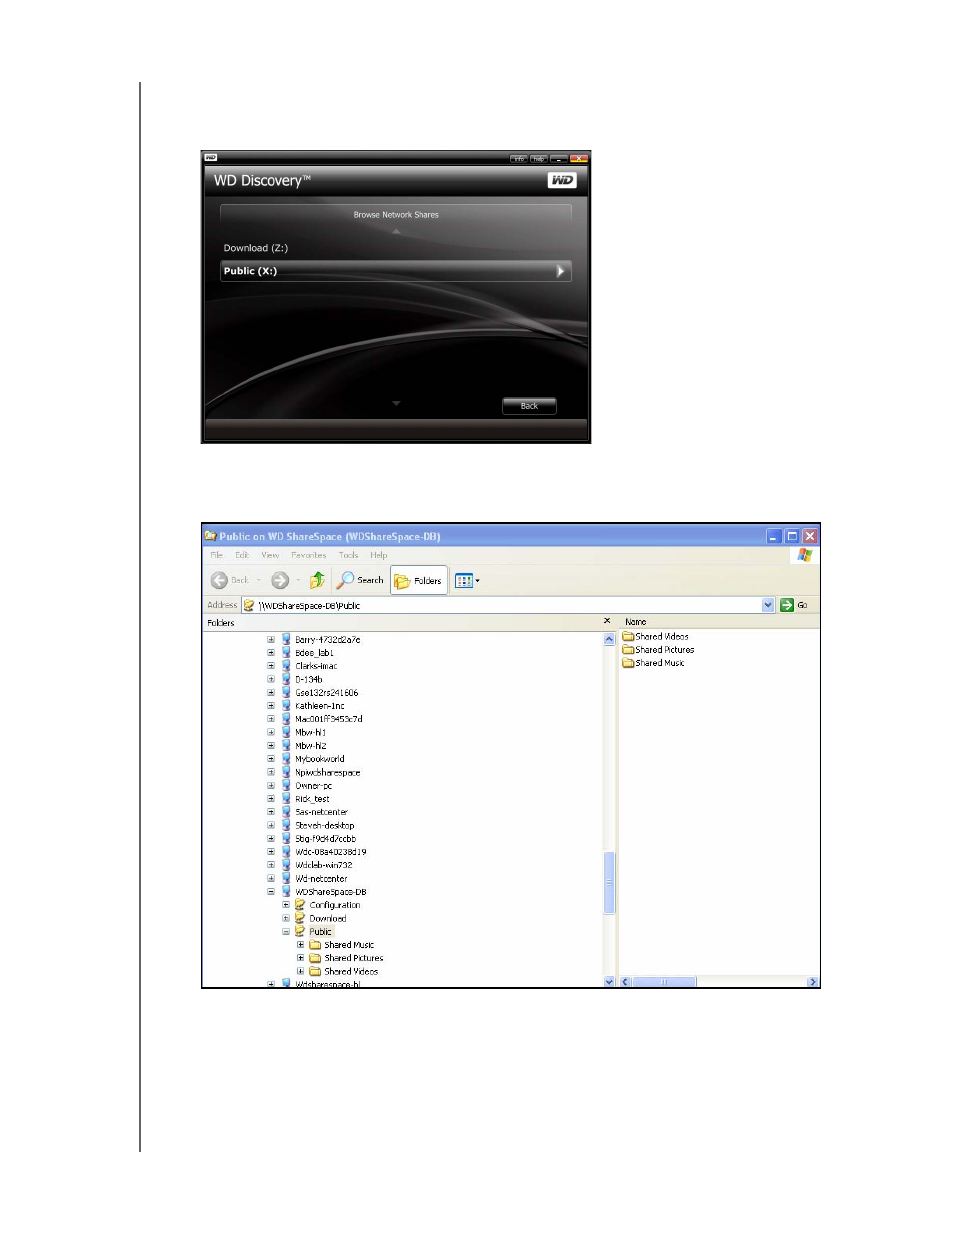Viewport: 954px width, 1235px height.
Task: Open the Shared Music folder in file list
Action: coord(653,663)
